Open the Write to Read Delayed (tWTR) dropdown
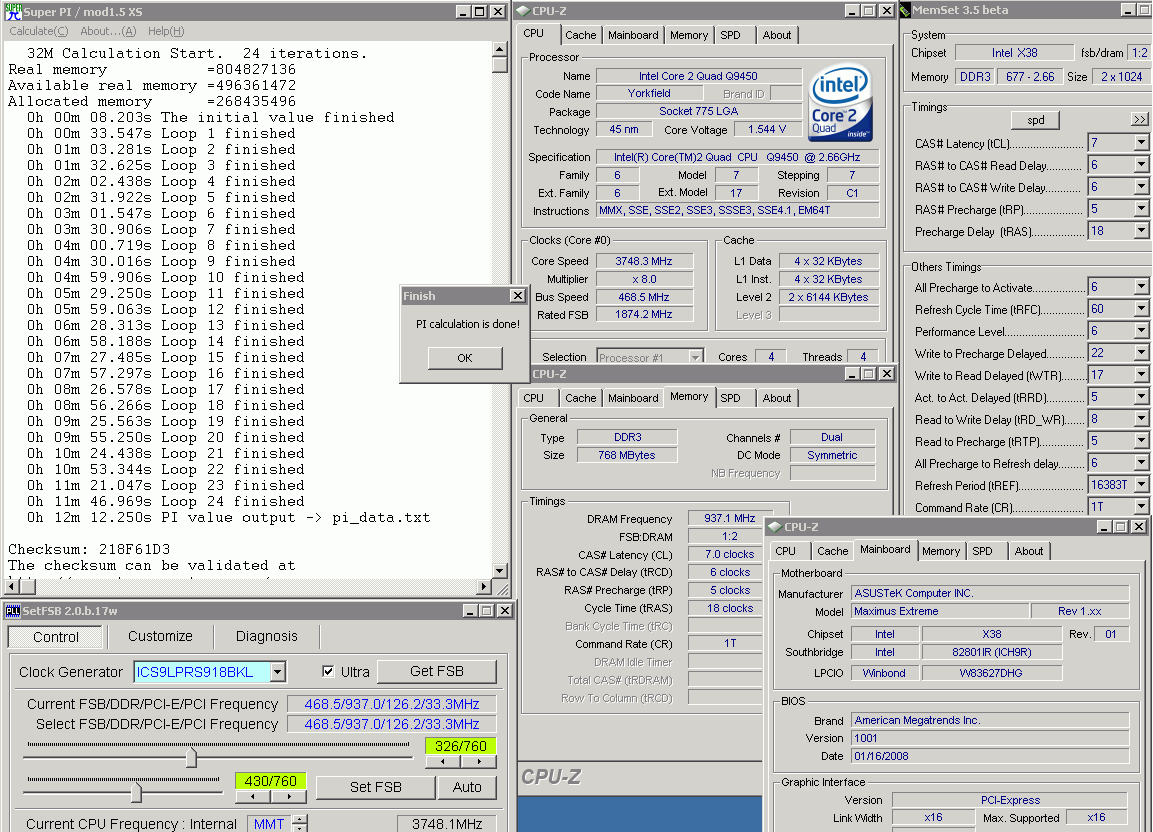Viewport: 1153px width, 832px height. click(1140, 375)
